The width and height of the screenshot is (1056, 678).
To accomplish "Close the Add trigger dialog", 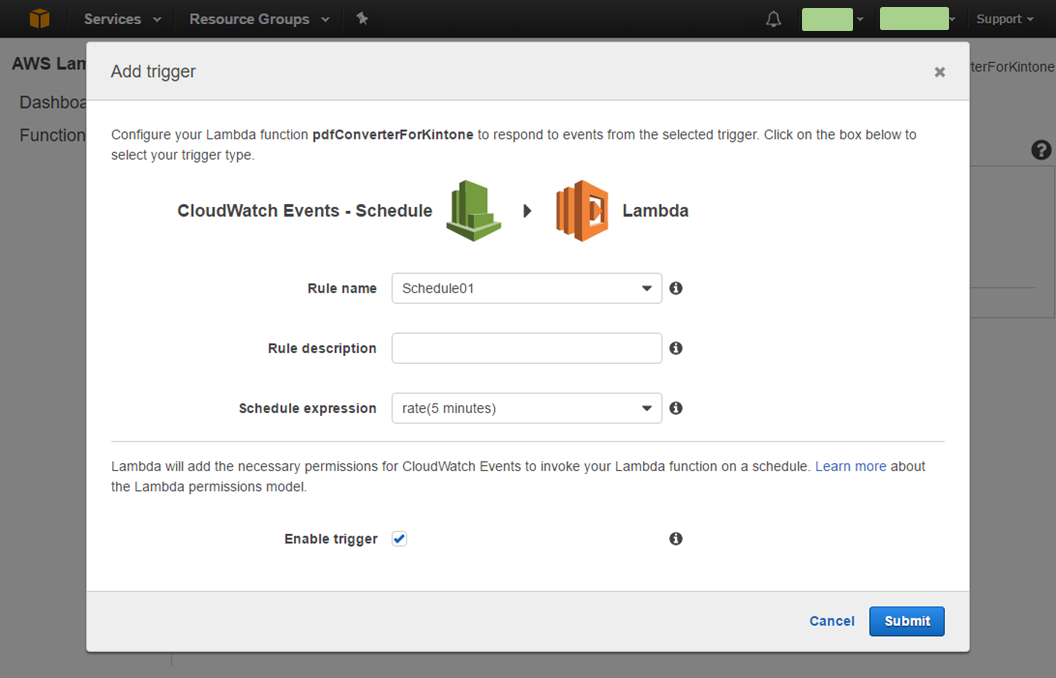I will click(x=939, y=72).
